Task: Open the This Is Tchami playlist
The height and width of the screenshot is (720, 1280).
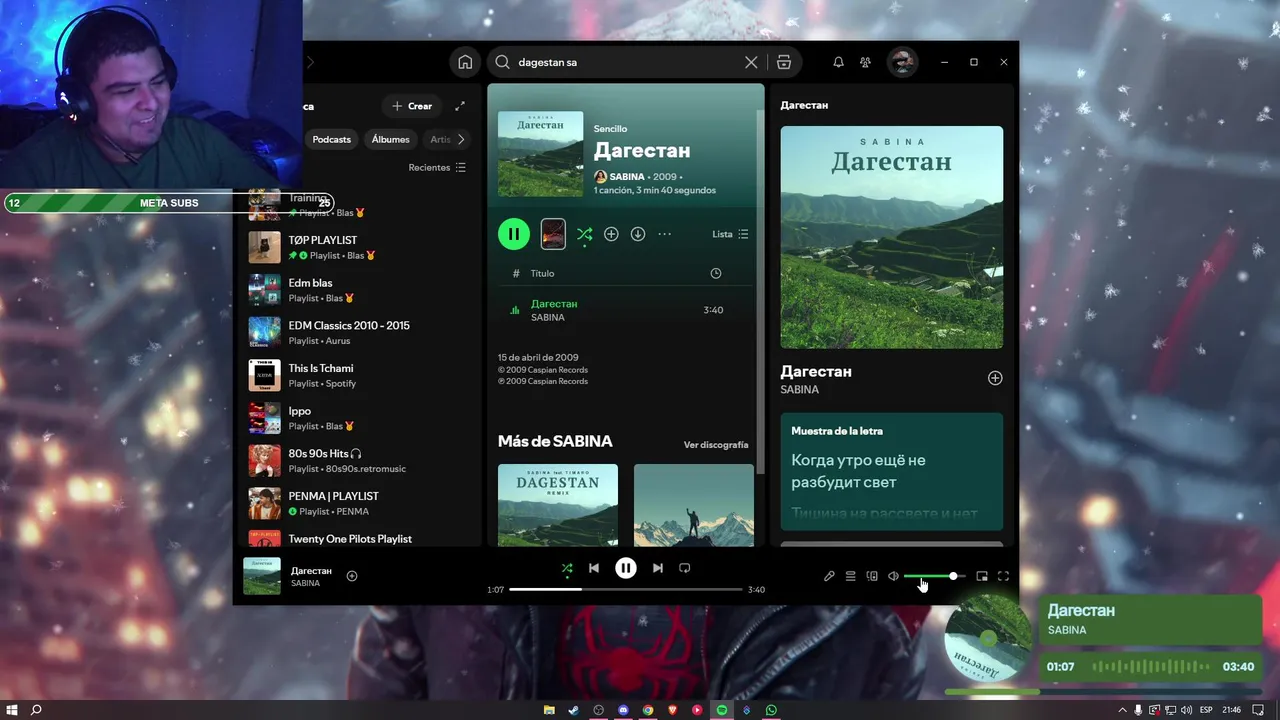Action: (x=358, y=375)
